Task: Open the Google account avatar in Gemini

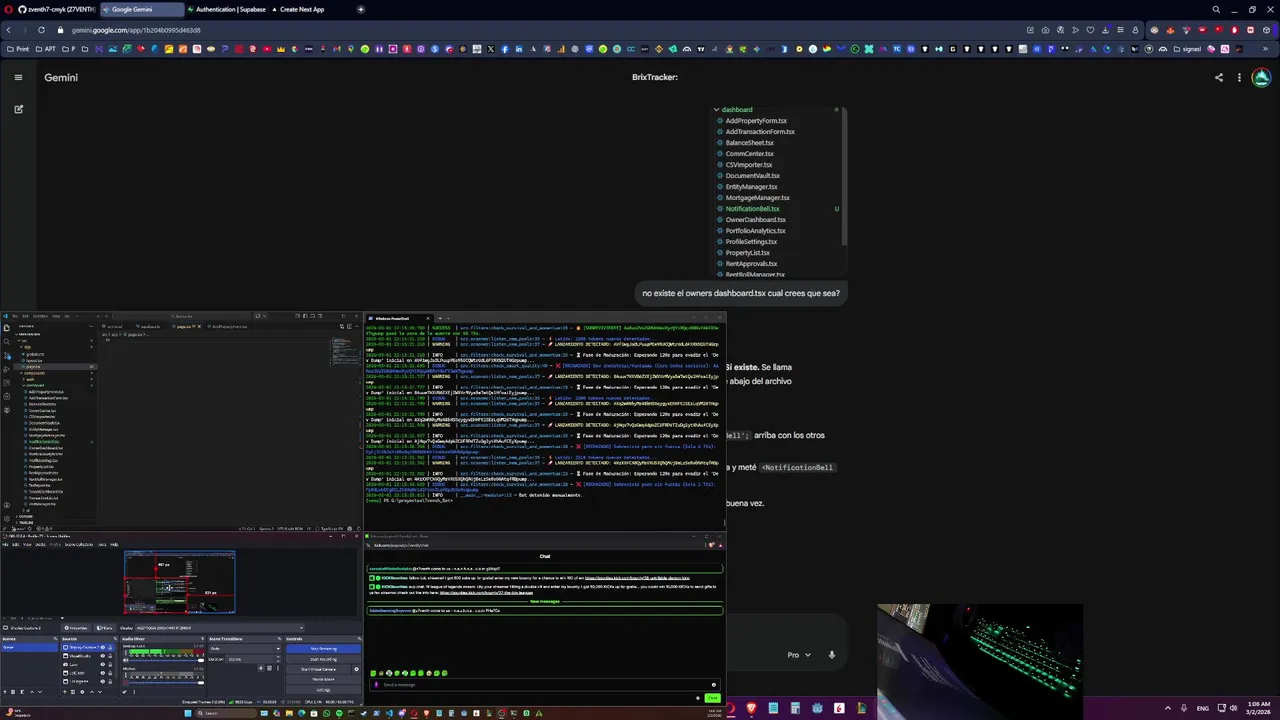Action: pyautogui.click(x=1261, y=77)
